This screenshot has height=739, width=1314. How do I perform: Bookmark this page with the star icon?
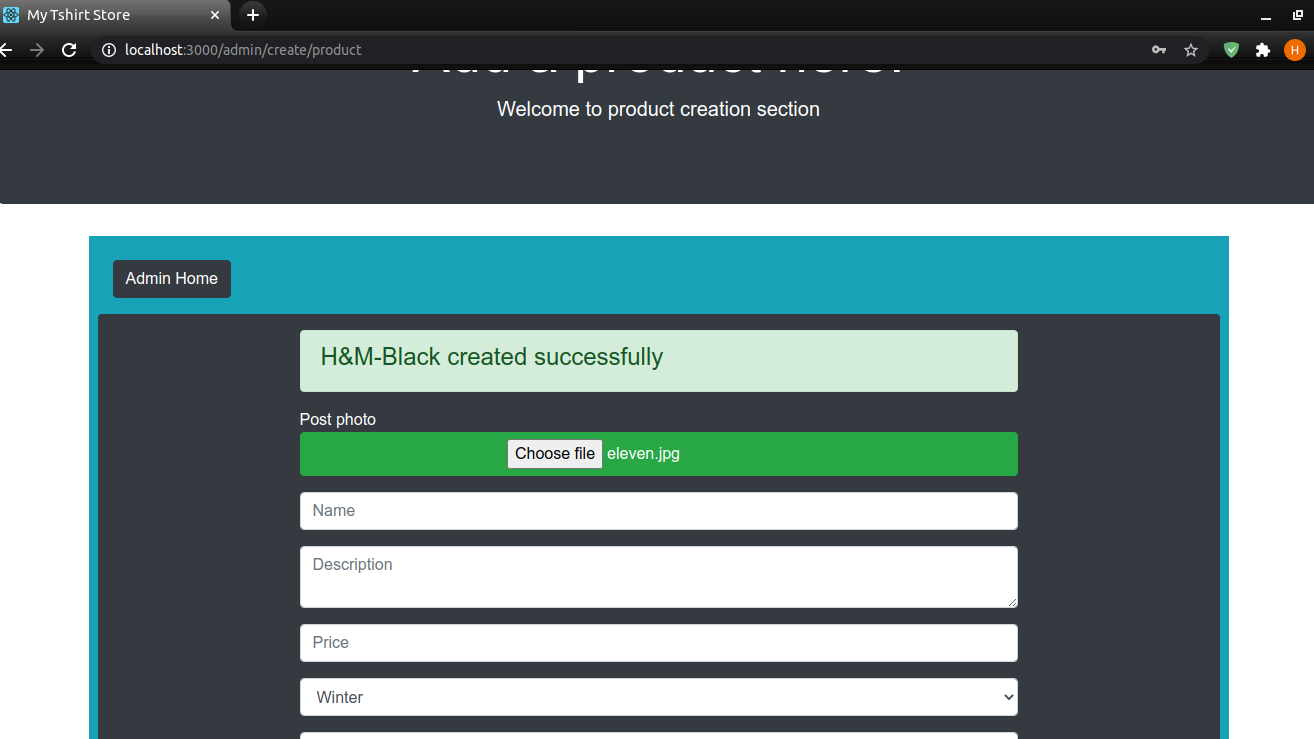[x=1191, y=50]
